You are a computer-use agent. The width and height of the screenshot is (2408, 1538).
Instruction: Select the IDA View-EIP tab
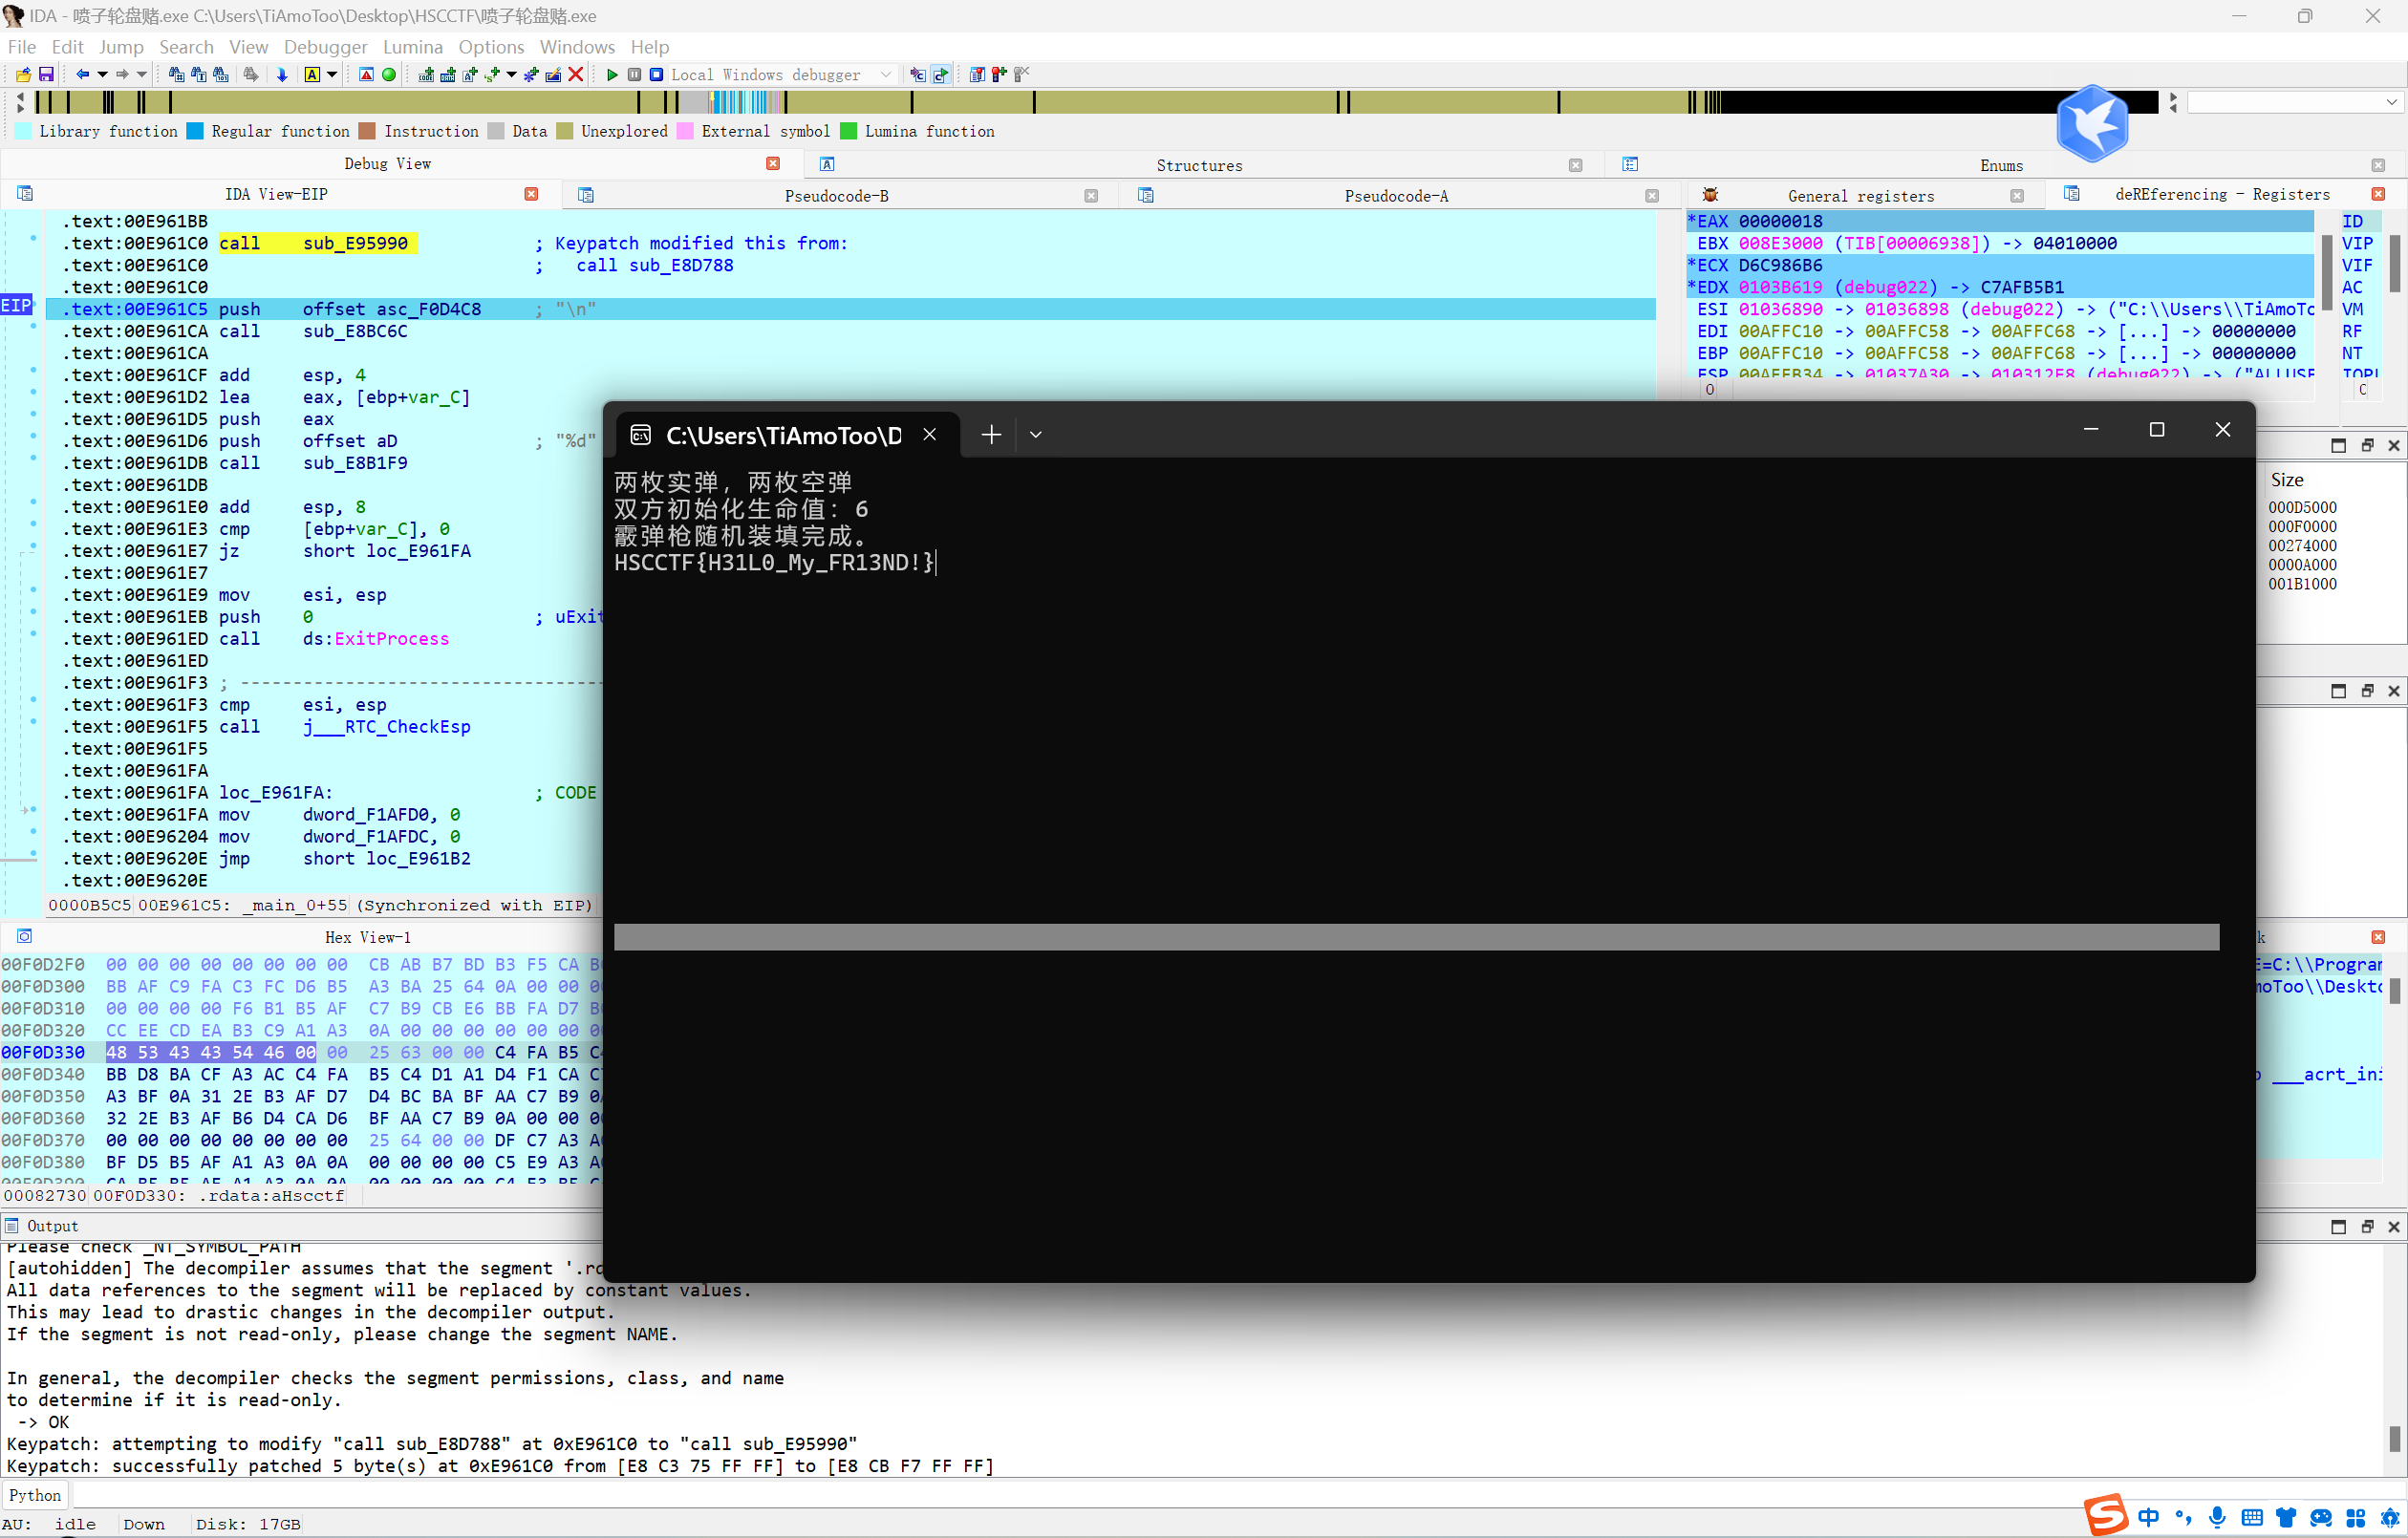tap(276, 194)
